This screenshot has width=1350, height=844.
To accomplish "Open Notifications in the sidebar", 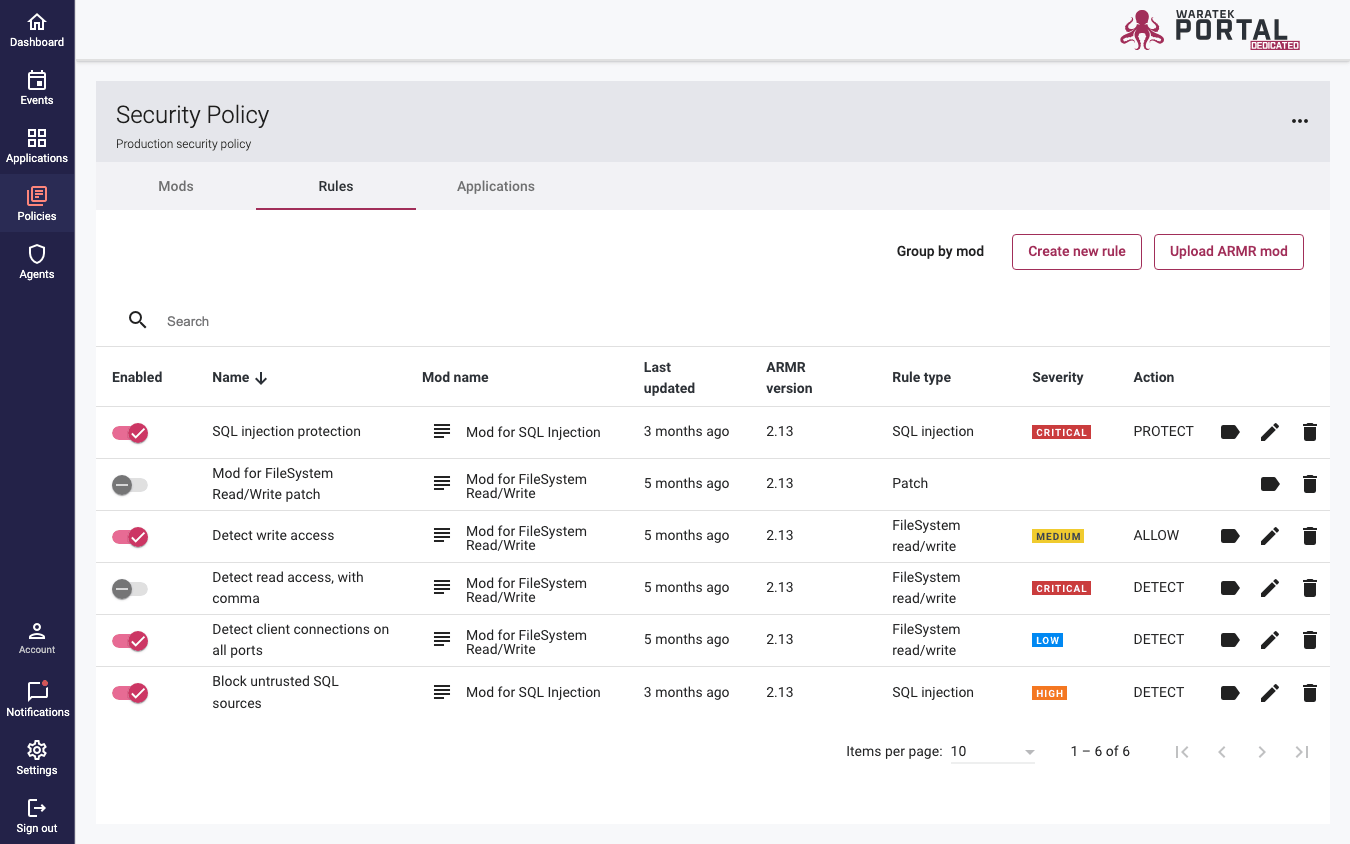I will [x=37, y=699].
